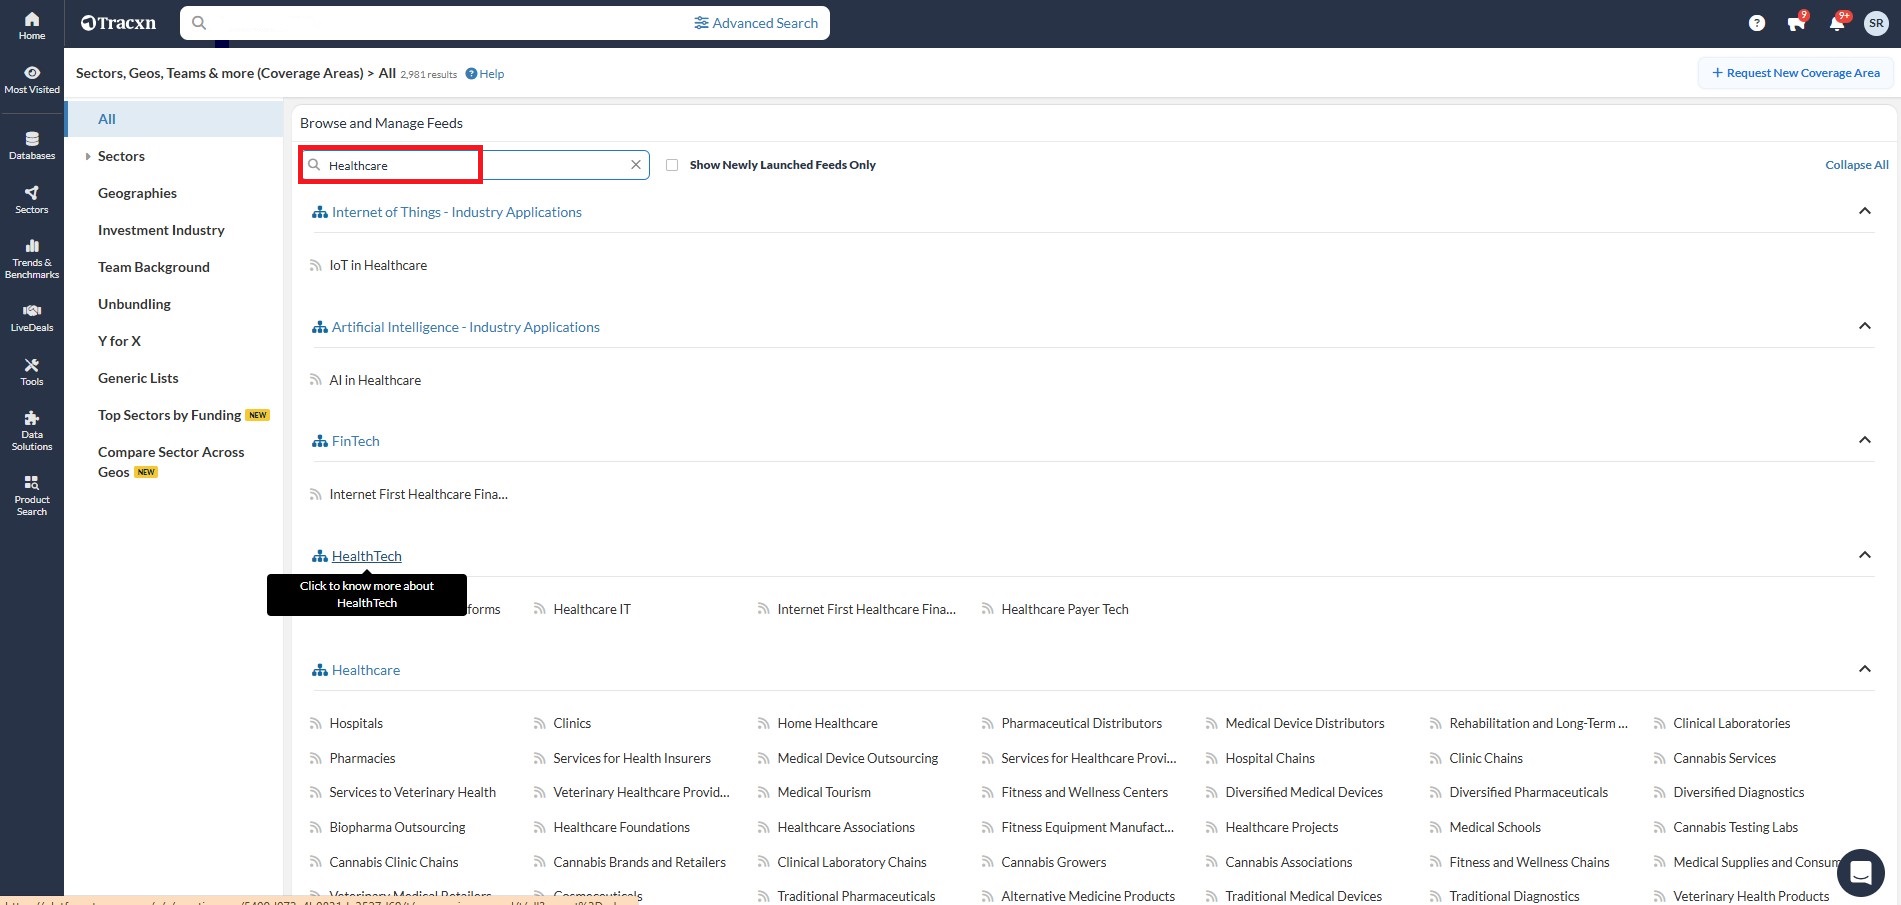
Task: Open the Tools sidebar icon
Action: pos(32,371)
